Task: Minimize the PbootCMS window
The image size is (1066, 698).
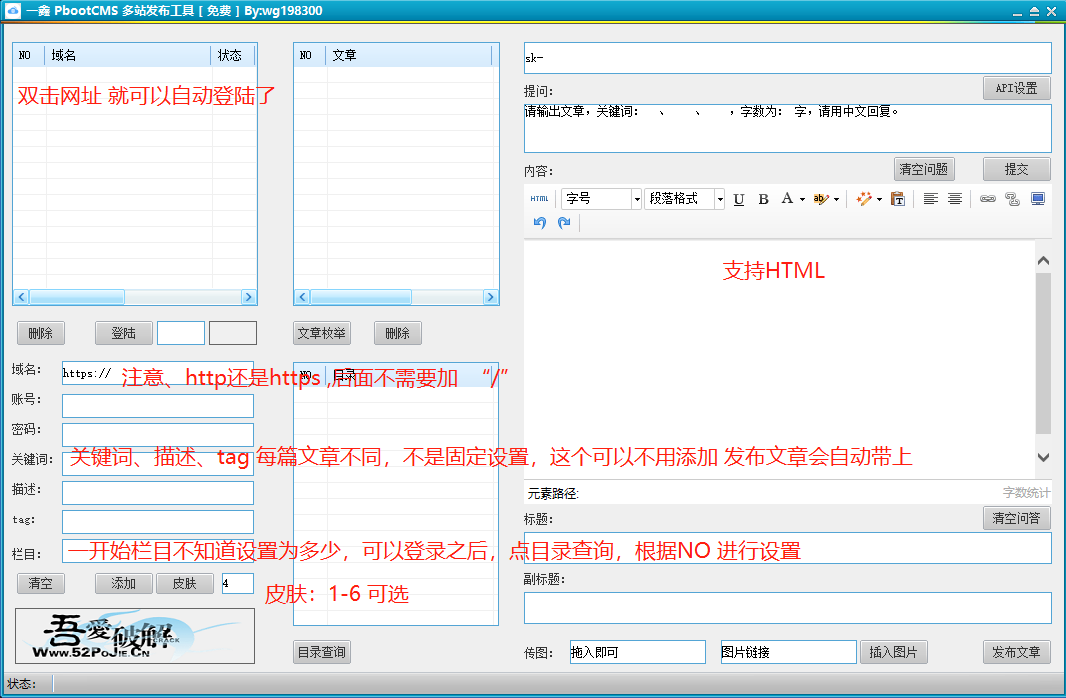Action: pos(1017,12)
